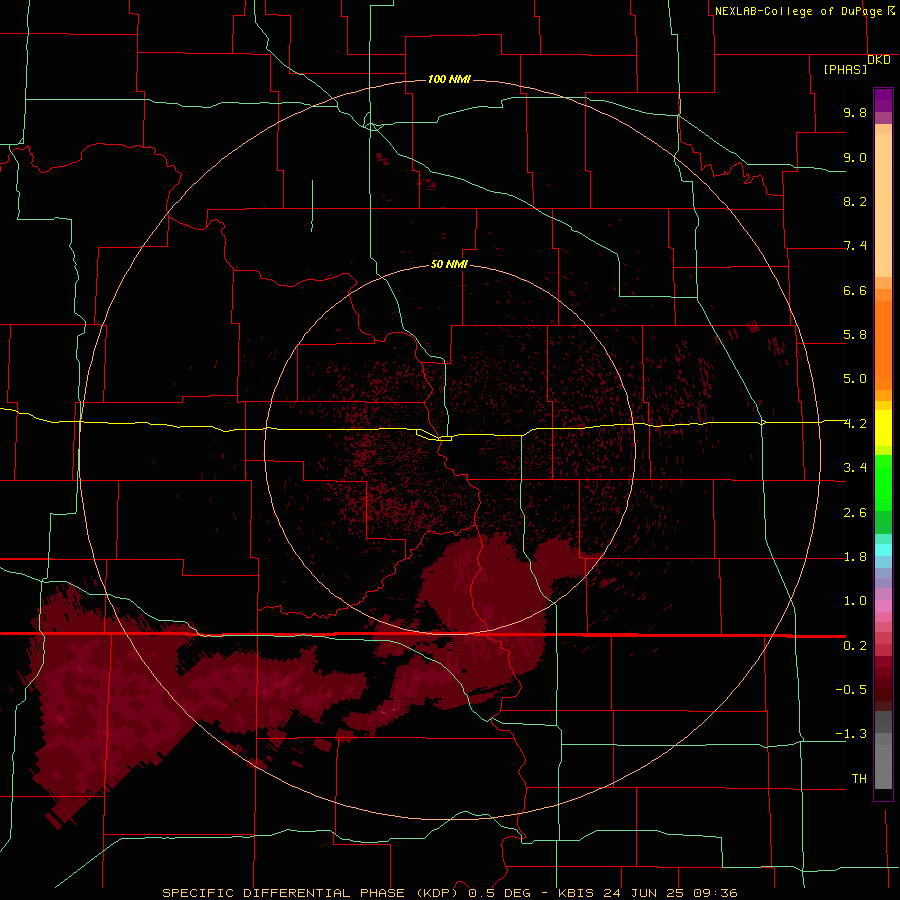
Task: Click the 3.4 legend value
Action: point(855,468)
